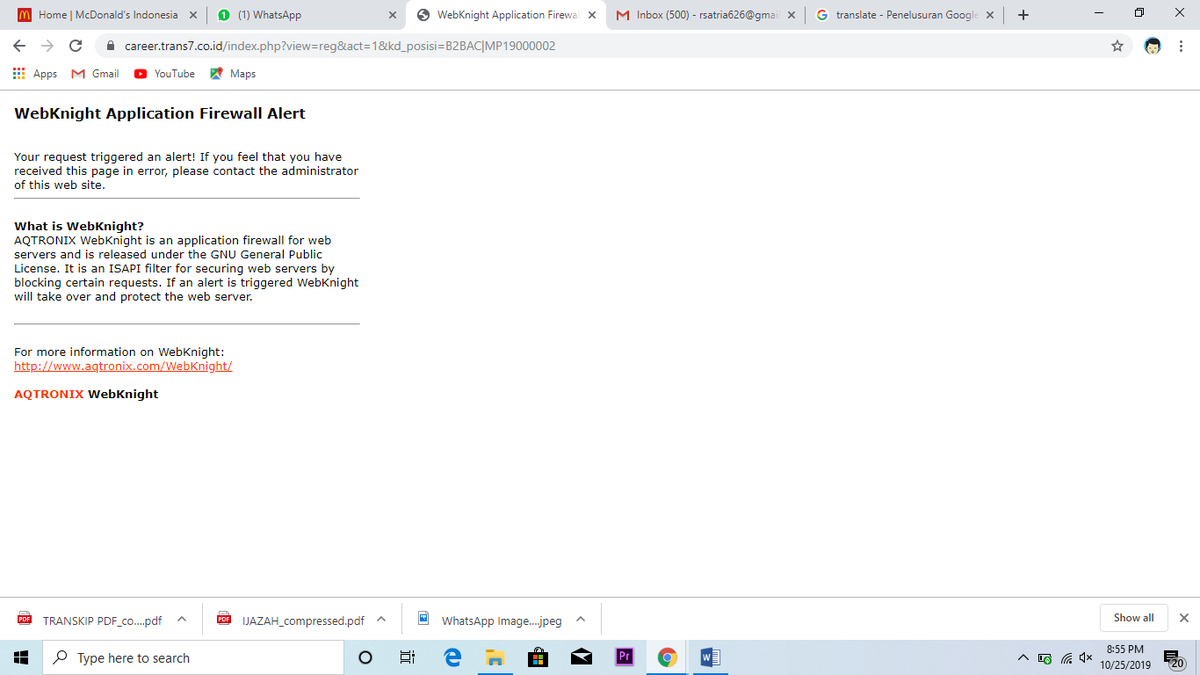This screenshot has height=675, width=1200.
Task: Open the Gmail bookmark
Action: coord(96,74)
